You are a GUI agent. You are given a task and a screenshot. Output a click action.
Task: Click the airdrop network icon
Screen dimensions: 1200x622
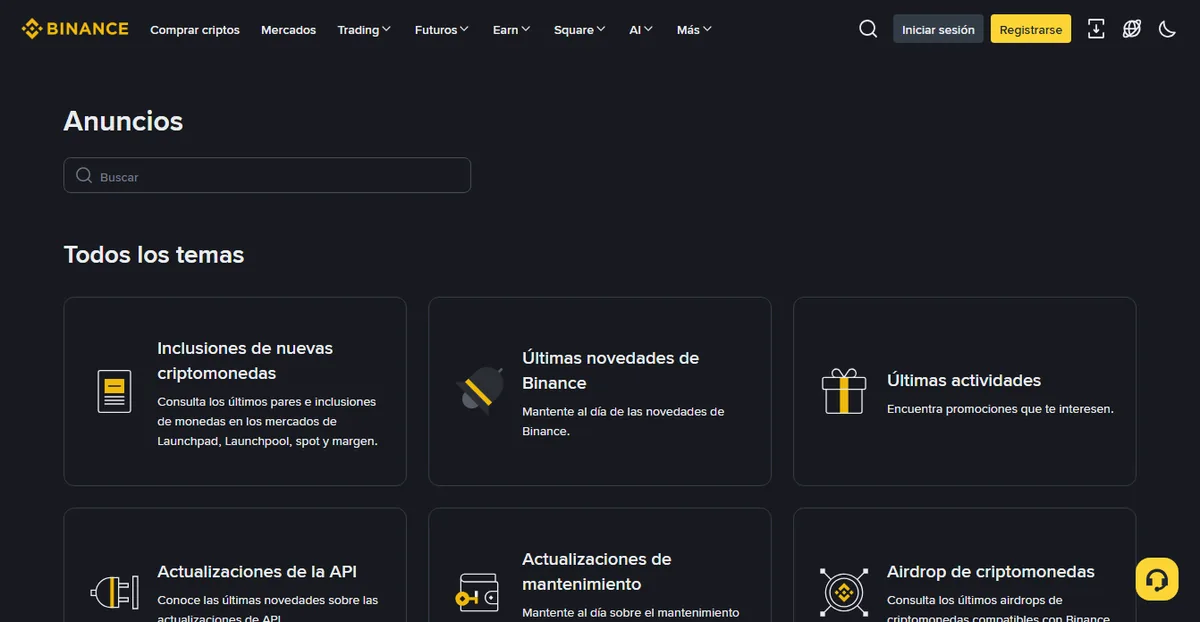point(843,592)
